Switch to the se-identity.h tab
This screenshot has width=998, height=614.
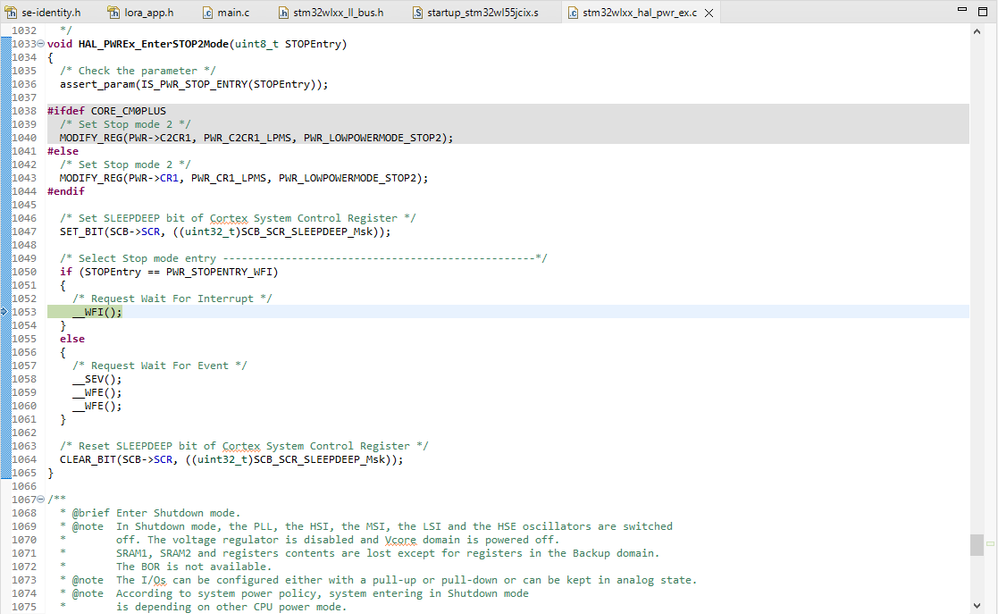pos(43,12)
